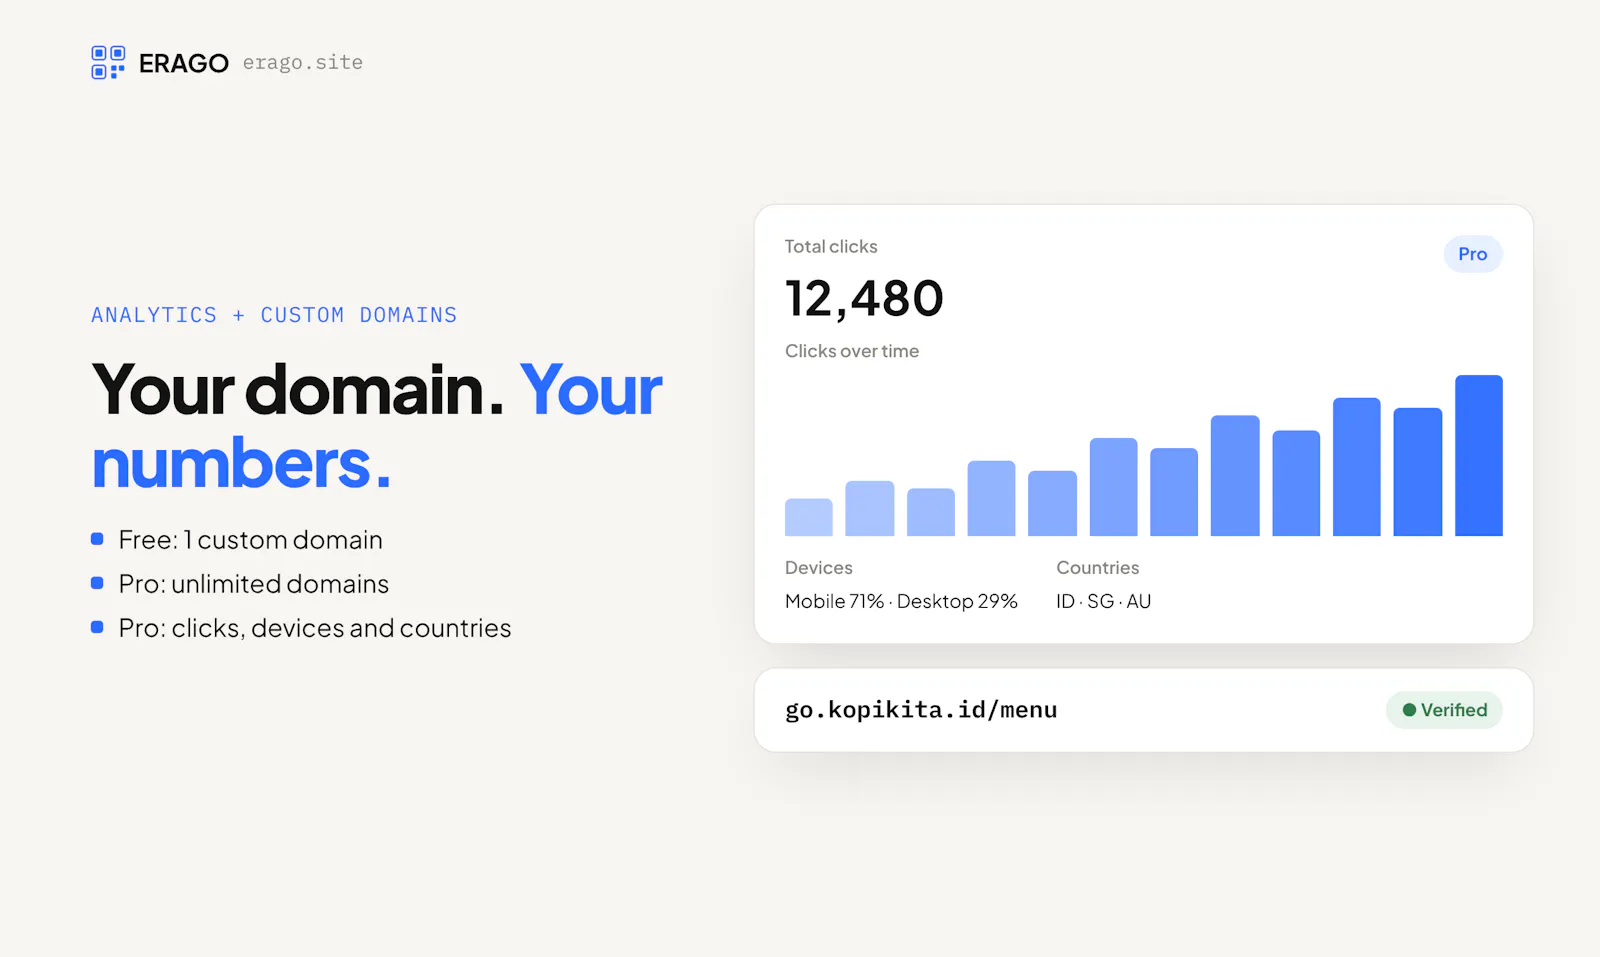Click the Clicks over time label

click(x=852, y=351)
